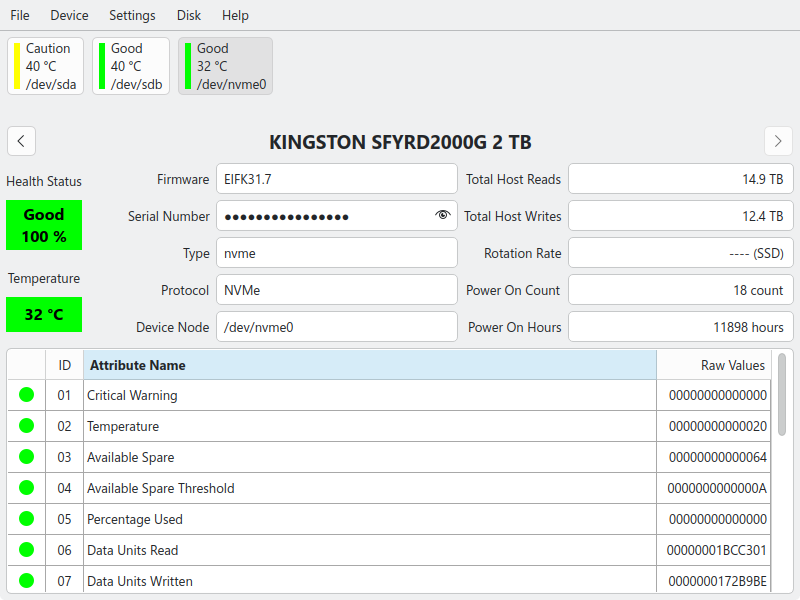Screen dimensions: 800x600
Task: Click the Health Status label
Action: (44, 181)
